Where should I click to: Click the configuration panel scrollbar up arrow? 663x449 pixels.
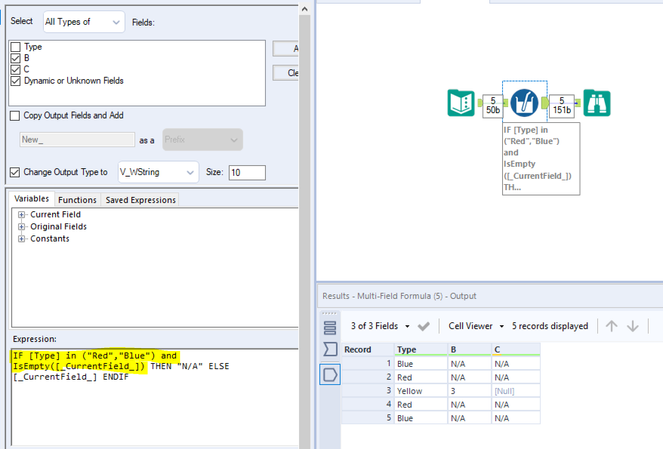pyautogui.click(x=304, y=9)
